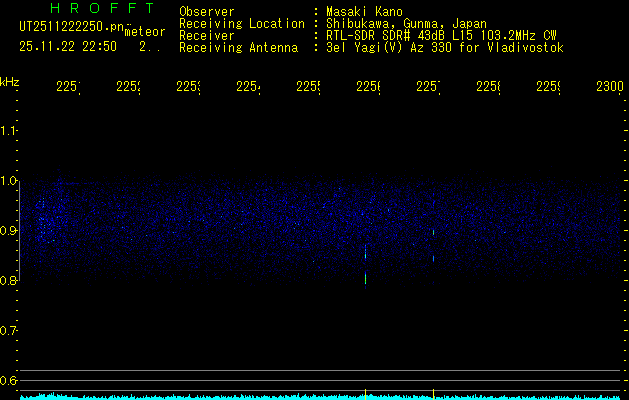The height and width of the screenshot is (400, 629).
Task: Click the 0.8 frequency axis label
Action: (8, 281)
